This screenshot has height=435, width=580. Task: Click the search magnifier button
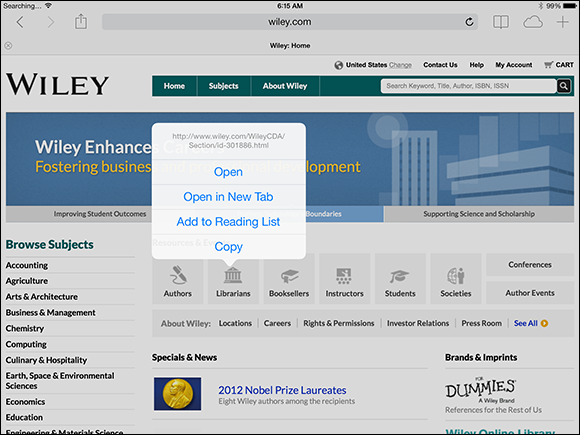tap(564, 86)
